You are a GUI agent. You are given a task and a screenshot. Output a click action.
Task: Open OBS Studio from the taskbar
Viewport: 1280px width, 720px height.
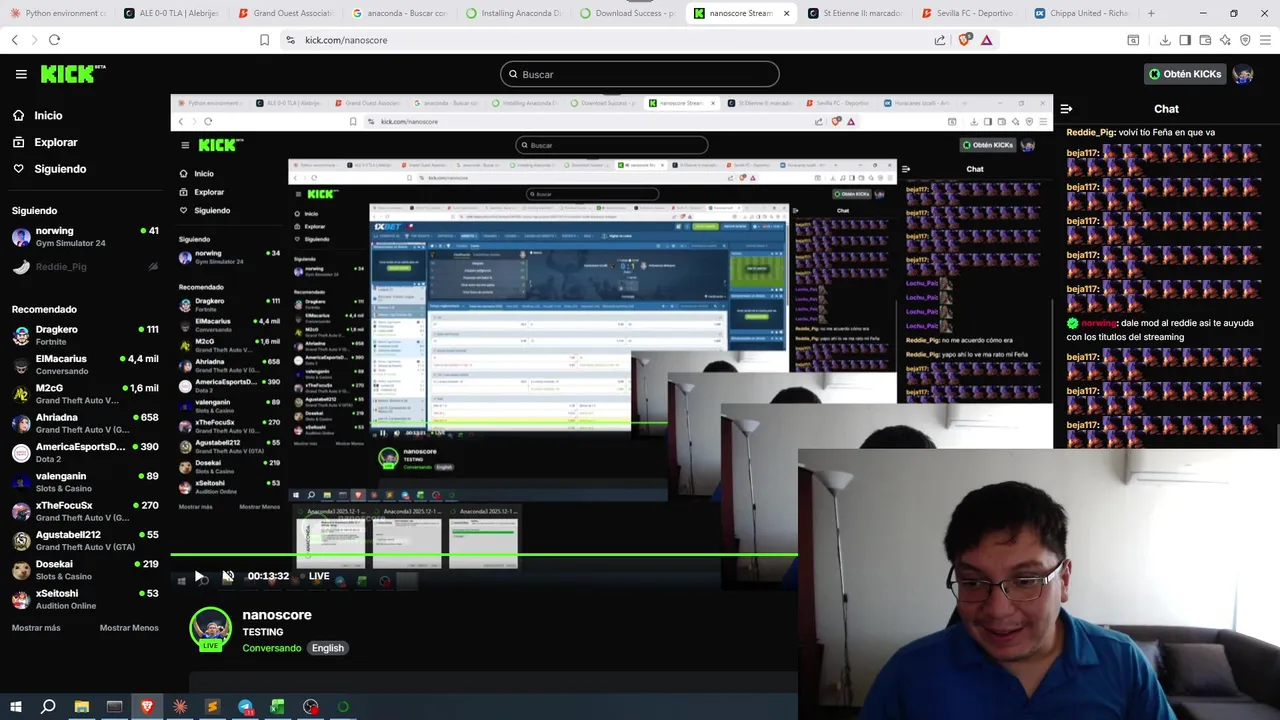(x=311, y=707)
